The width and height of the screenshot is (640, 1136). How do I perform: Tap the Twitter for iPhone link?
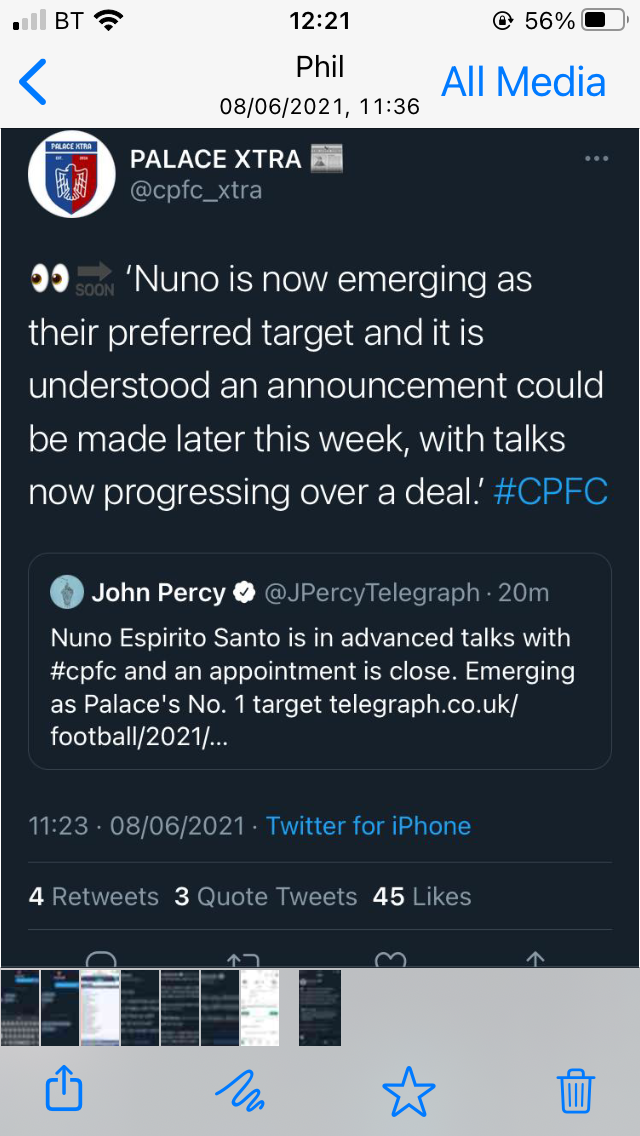368,826
